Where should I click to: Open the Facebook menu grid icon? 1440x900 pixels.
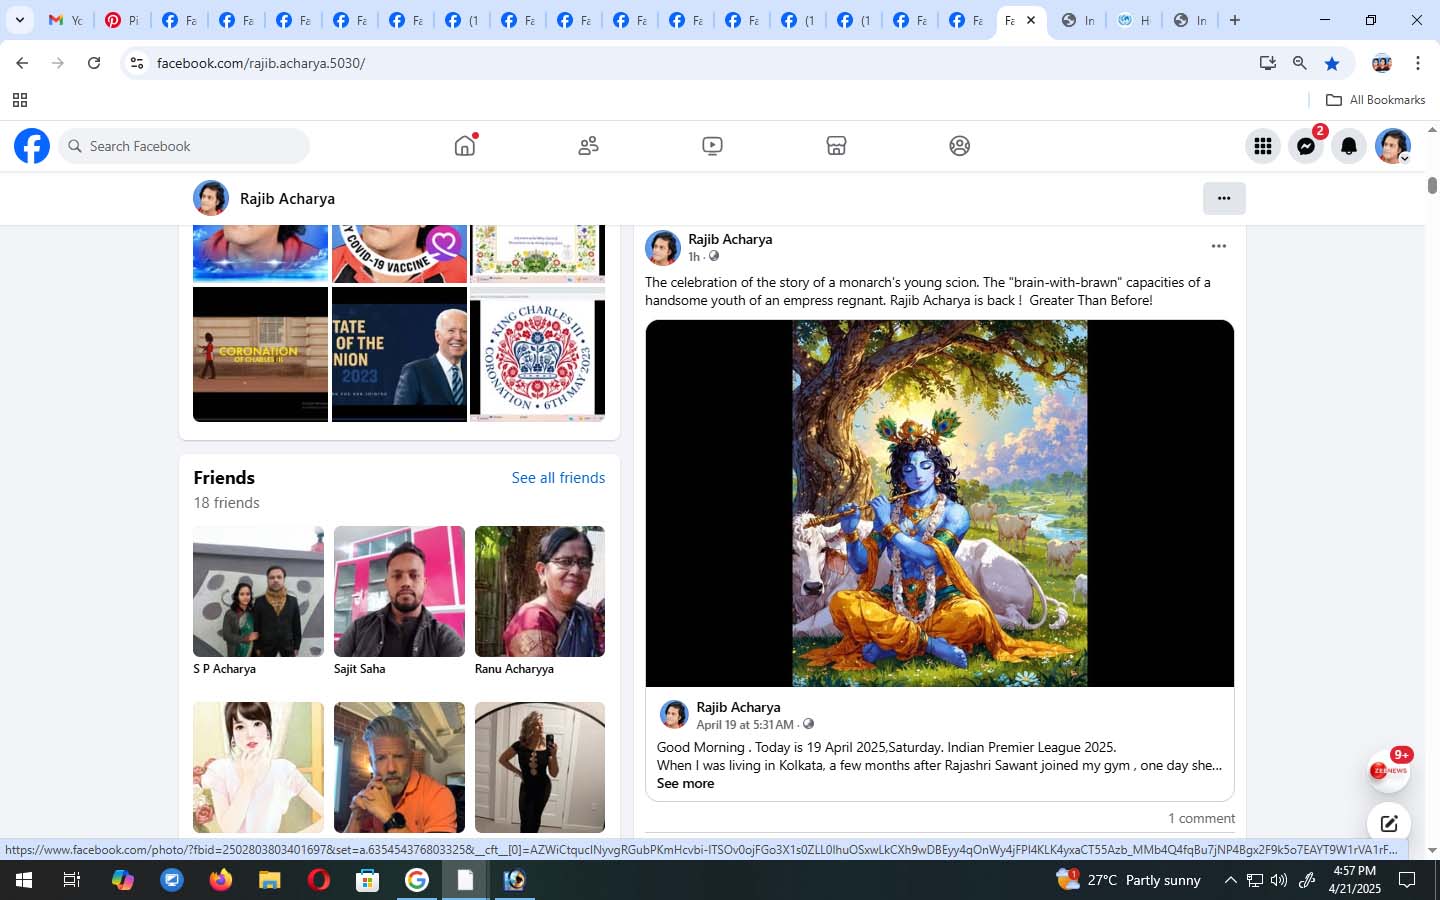1263,146
